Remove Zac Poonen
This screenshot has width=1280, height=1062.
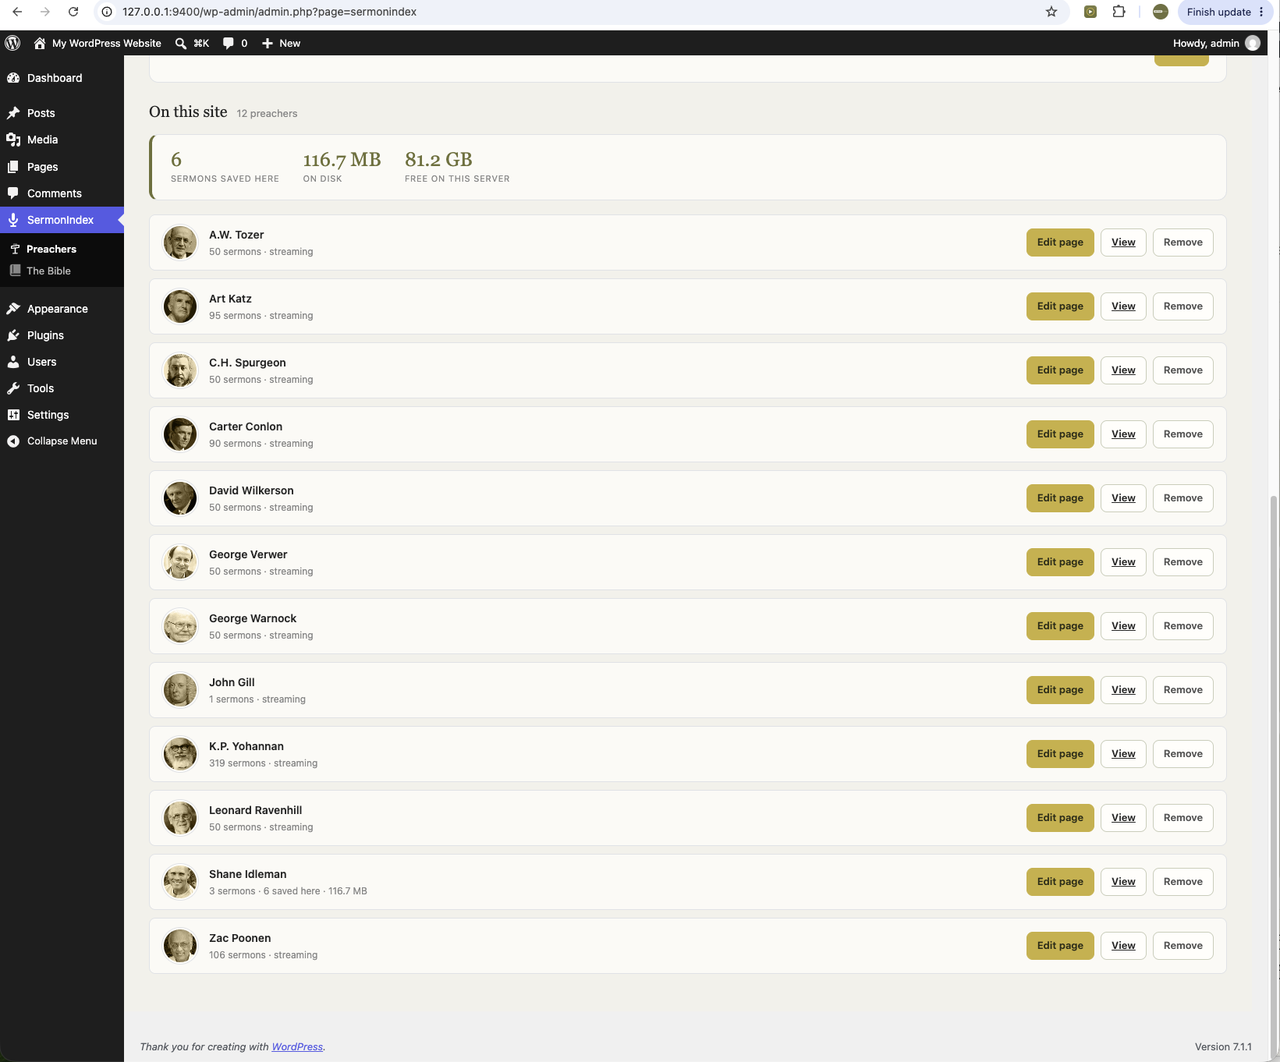tap(1183, 946)
